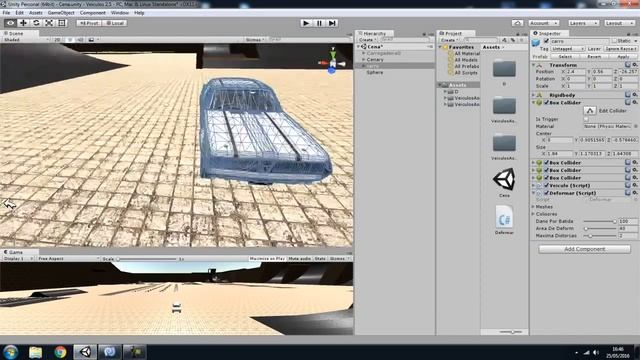The height and width of the screenshot is (360, 640).
Task: Expand the Meshes array
Action: pyautogui.click(x=533, y=207)
